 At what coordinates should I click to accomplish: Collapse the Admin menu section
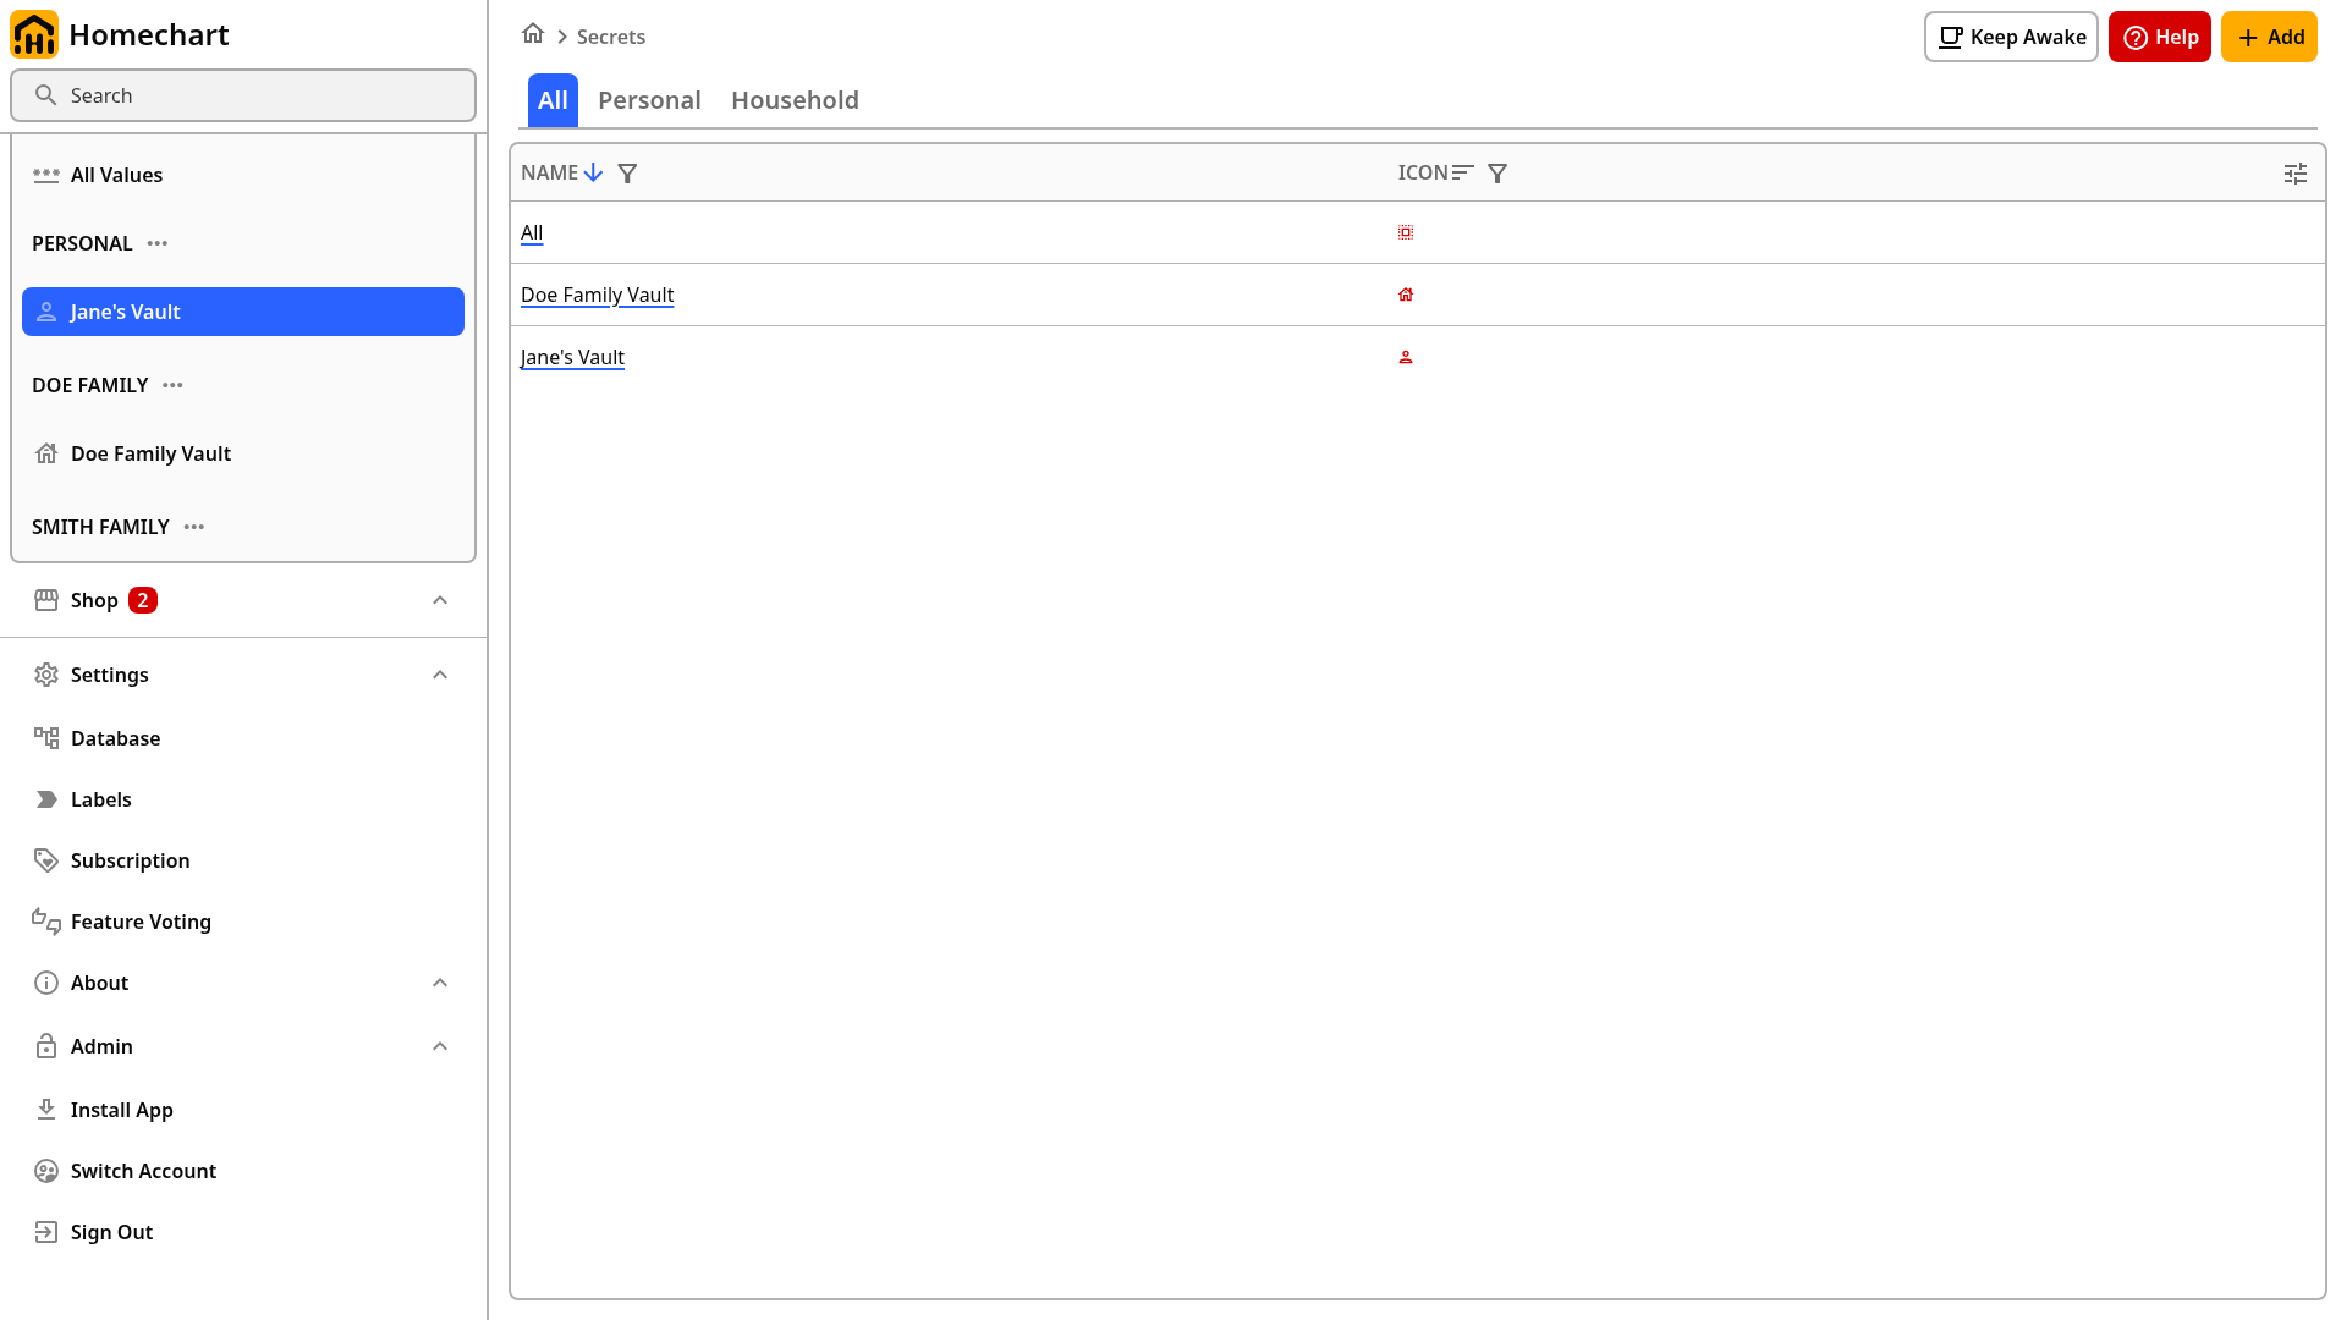440,1047
